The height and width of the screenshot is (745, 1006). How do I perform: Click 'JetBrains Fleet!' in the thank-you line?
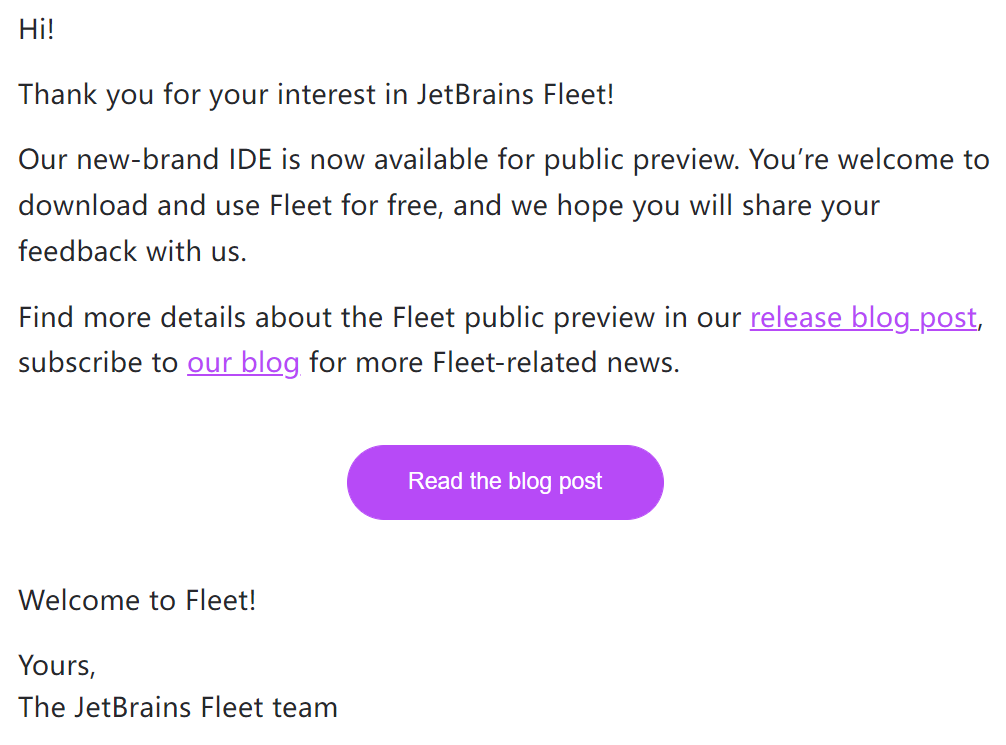pos(515,95)
